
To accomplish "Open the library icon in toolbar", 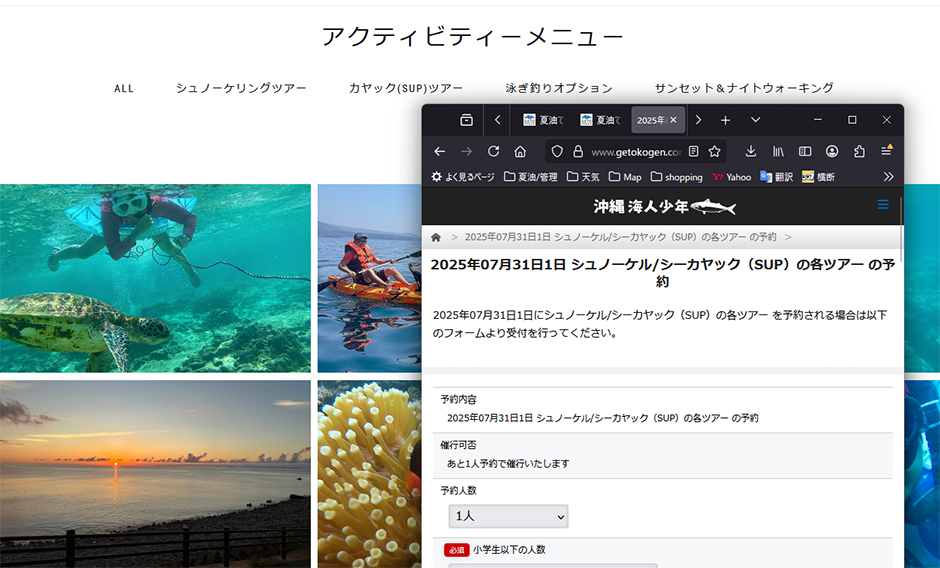I will tap(778, 151).
